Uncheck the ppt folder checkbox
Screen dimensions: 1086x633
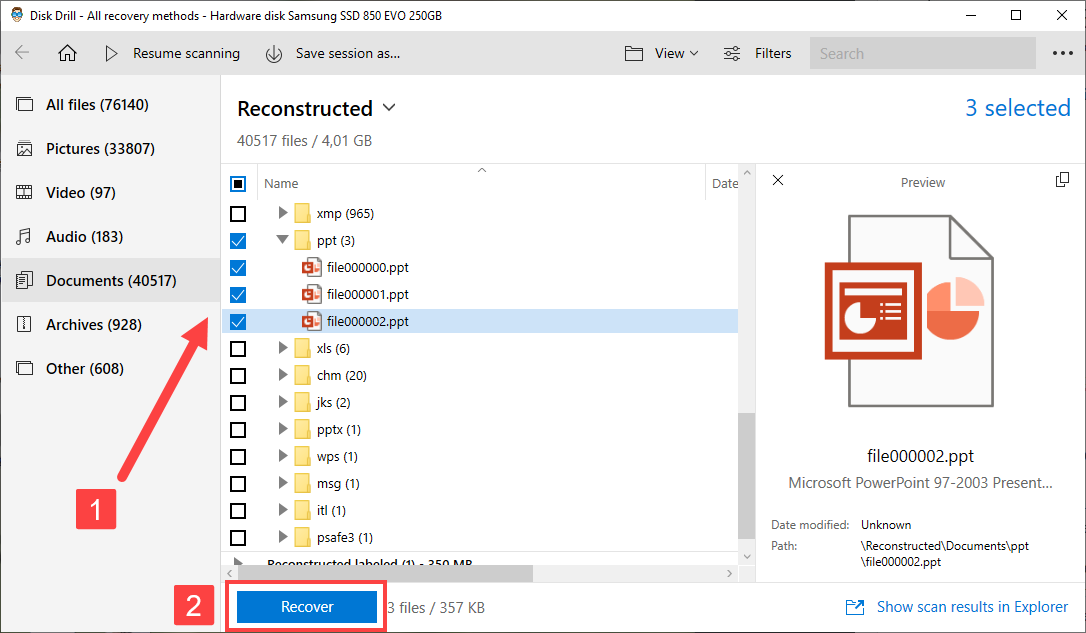(x=238, y=240)
